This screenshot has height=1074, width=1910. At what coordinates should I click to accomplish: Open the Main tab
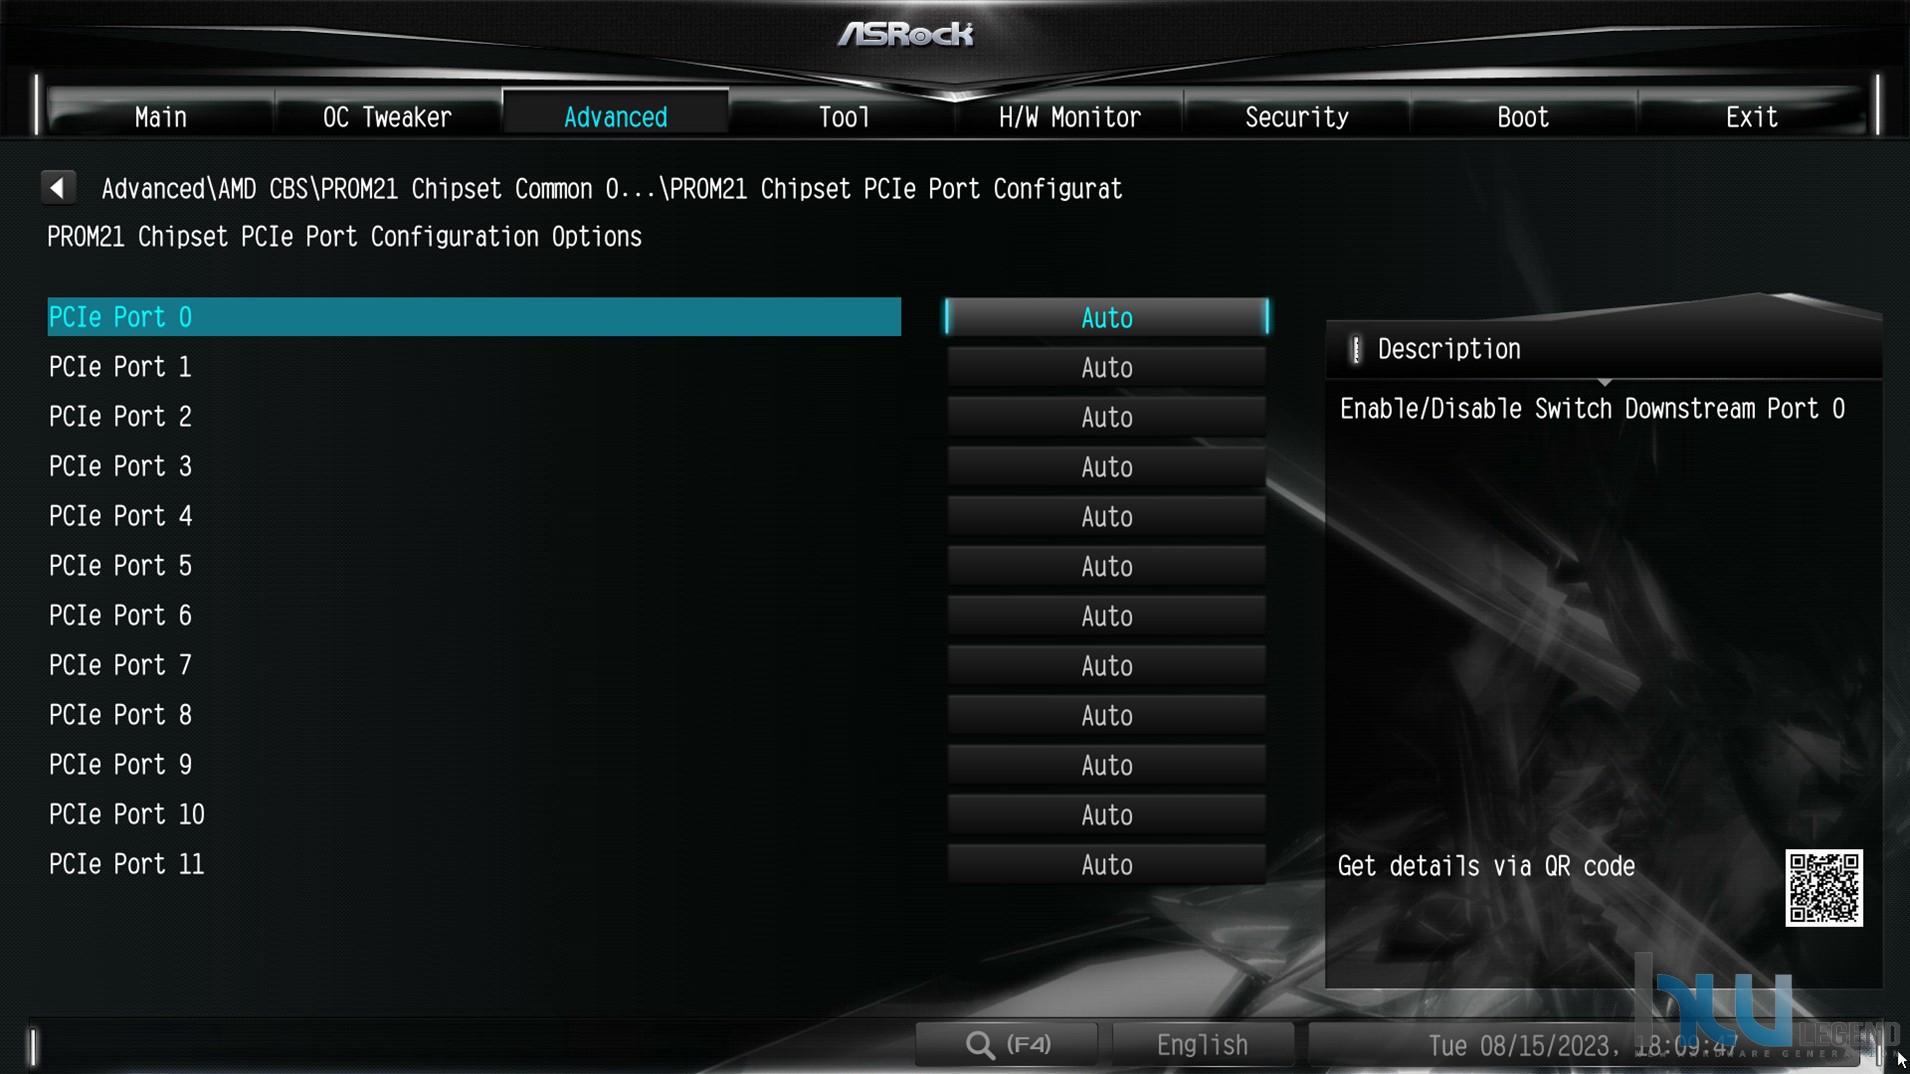pyautogui.click(x=160, y=117)
